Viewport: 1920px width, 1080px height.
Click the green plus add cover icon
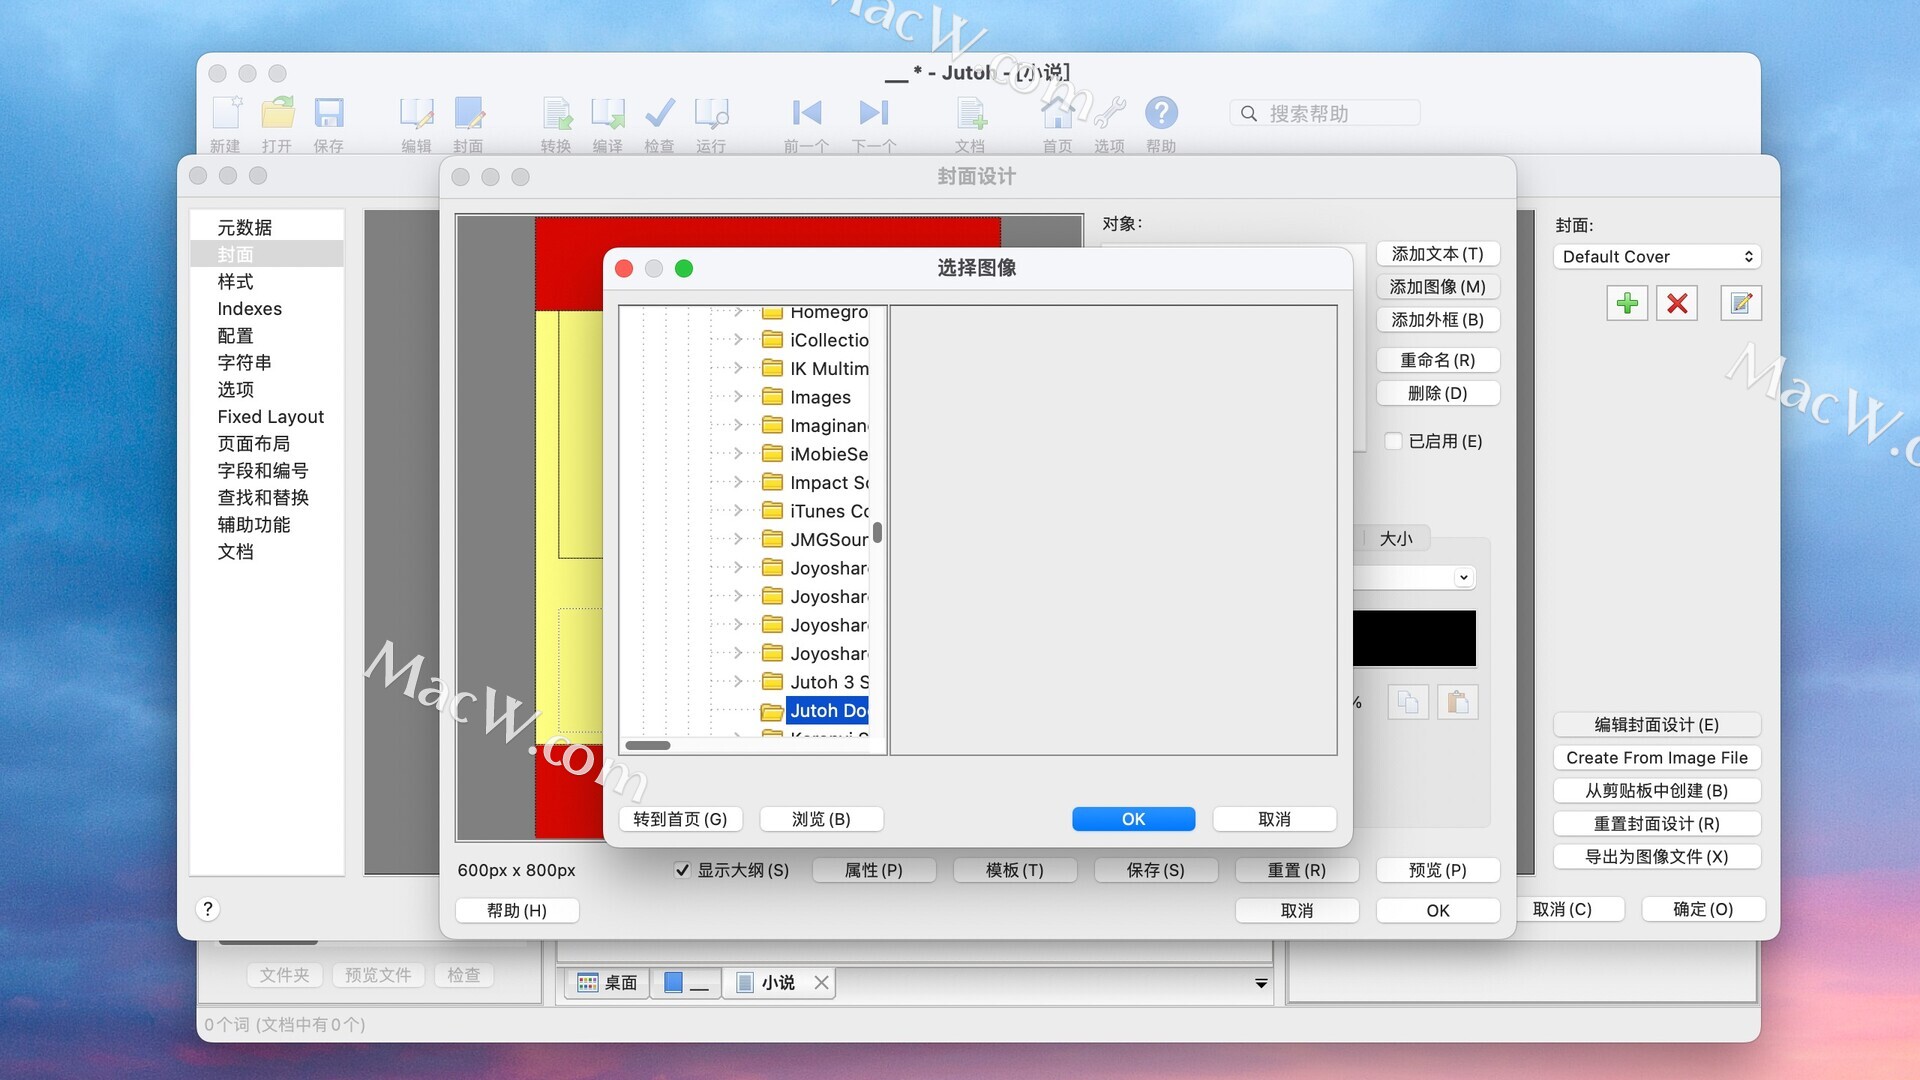(1627, 303)
